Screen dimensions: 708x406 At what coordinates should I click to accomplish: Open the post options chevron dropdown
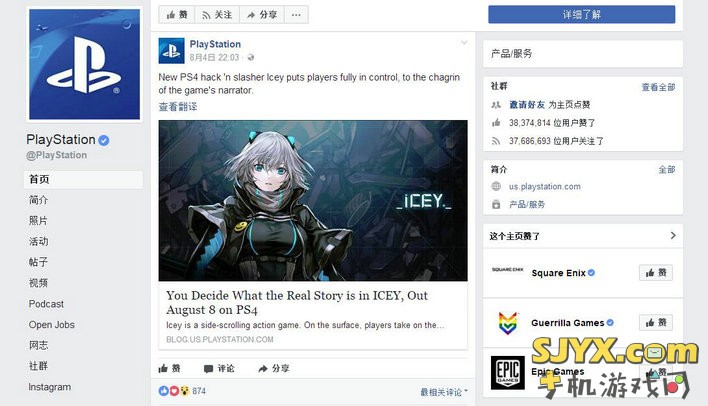464,43
